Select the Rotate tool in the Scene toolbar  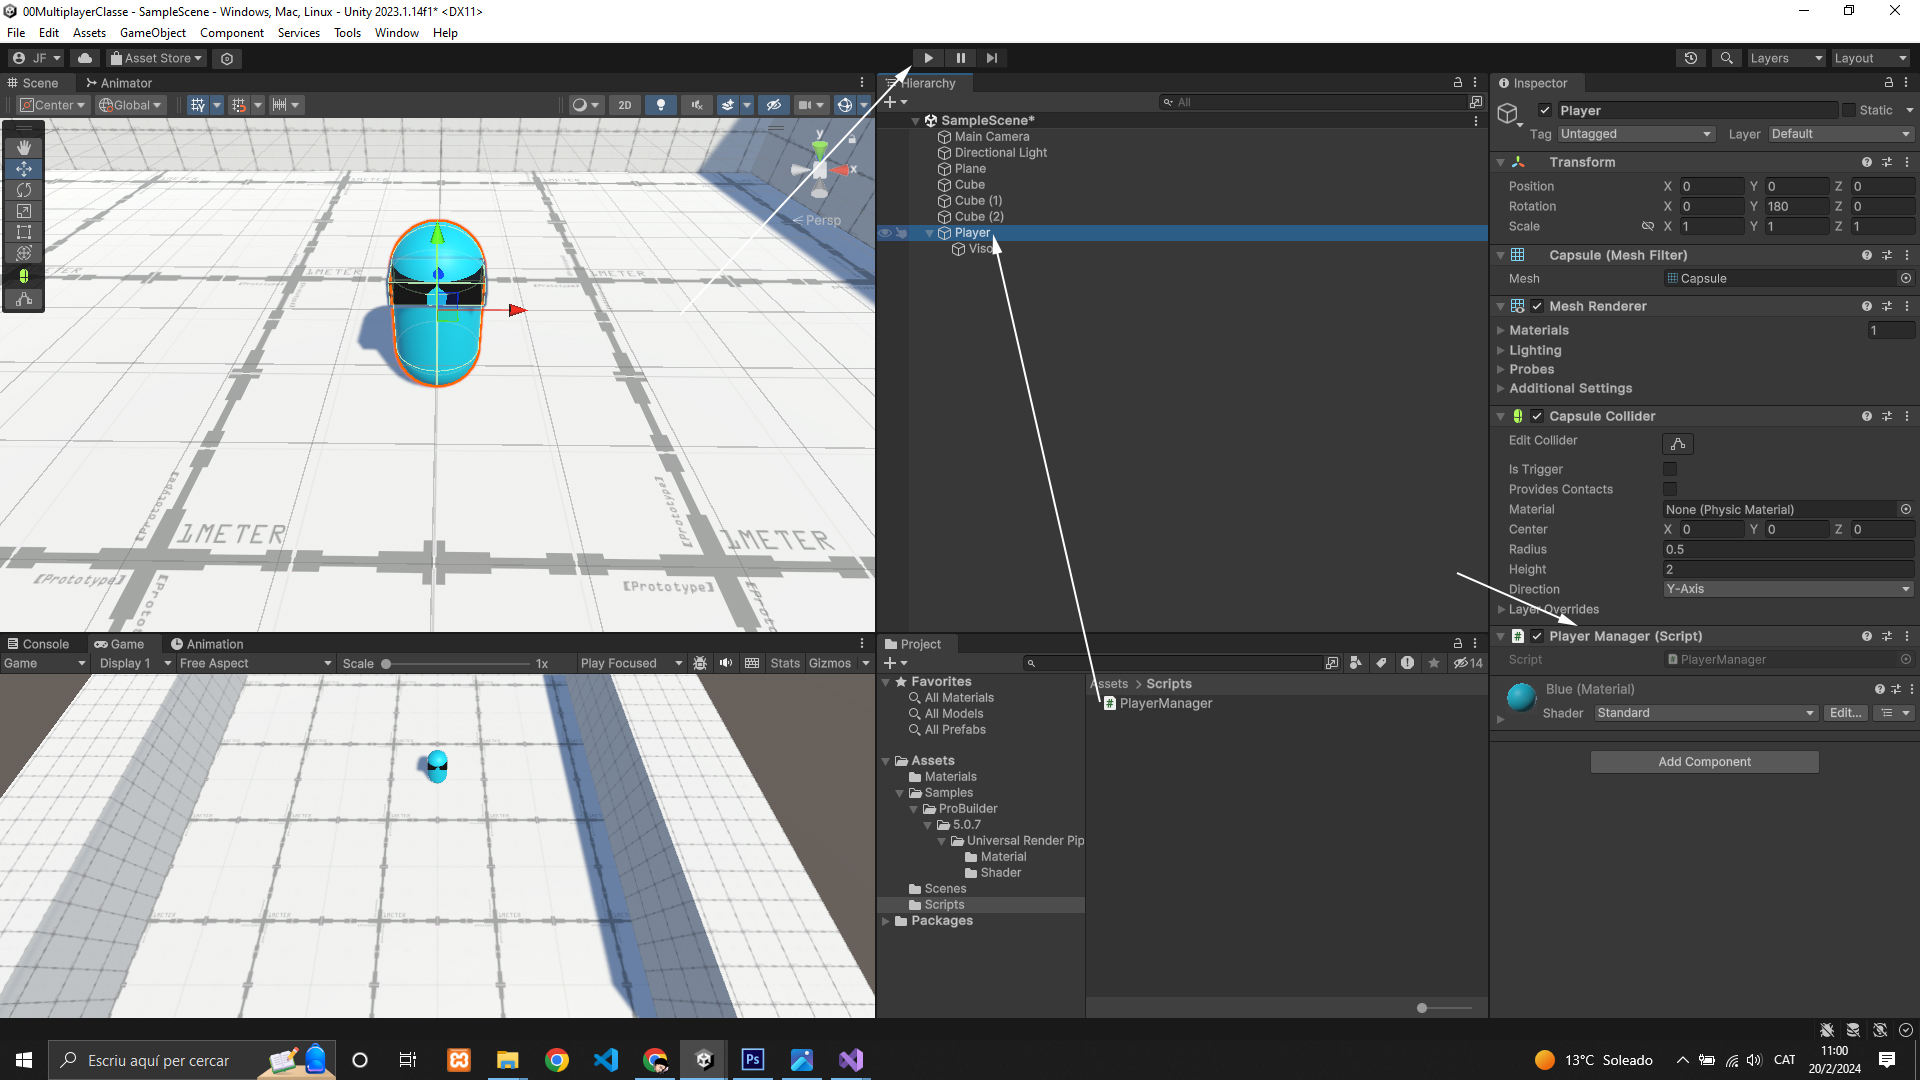point(24,190)
